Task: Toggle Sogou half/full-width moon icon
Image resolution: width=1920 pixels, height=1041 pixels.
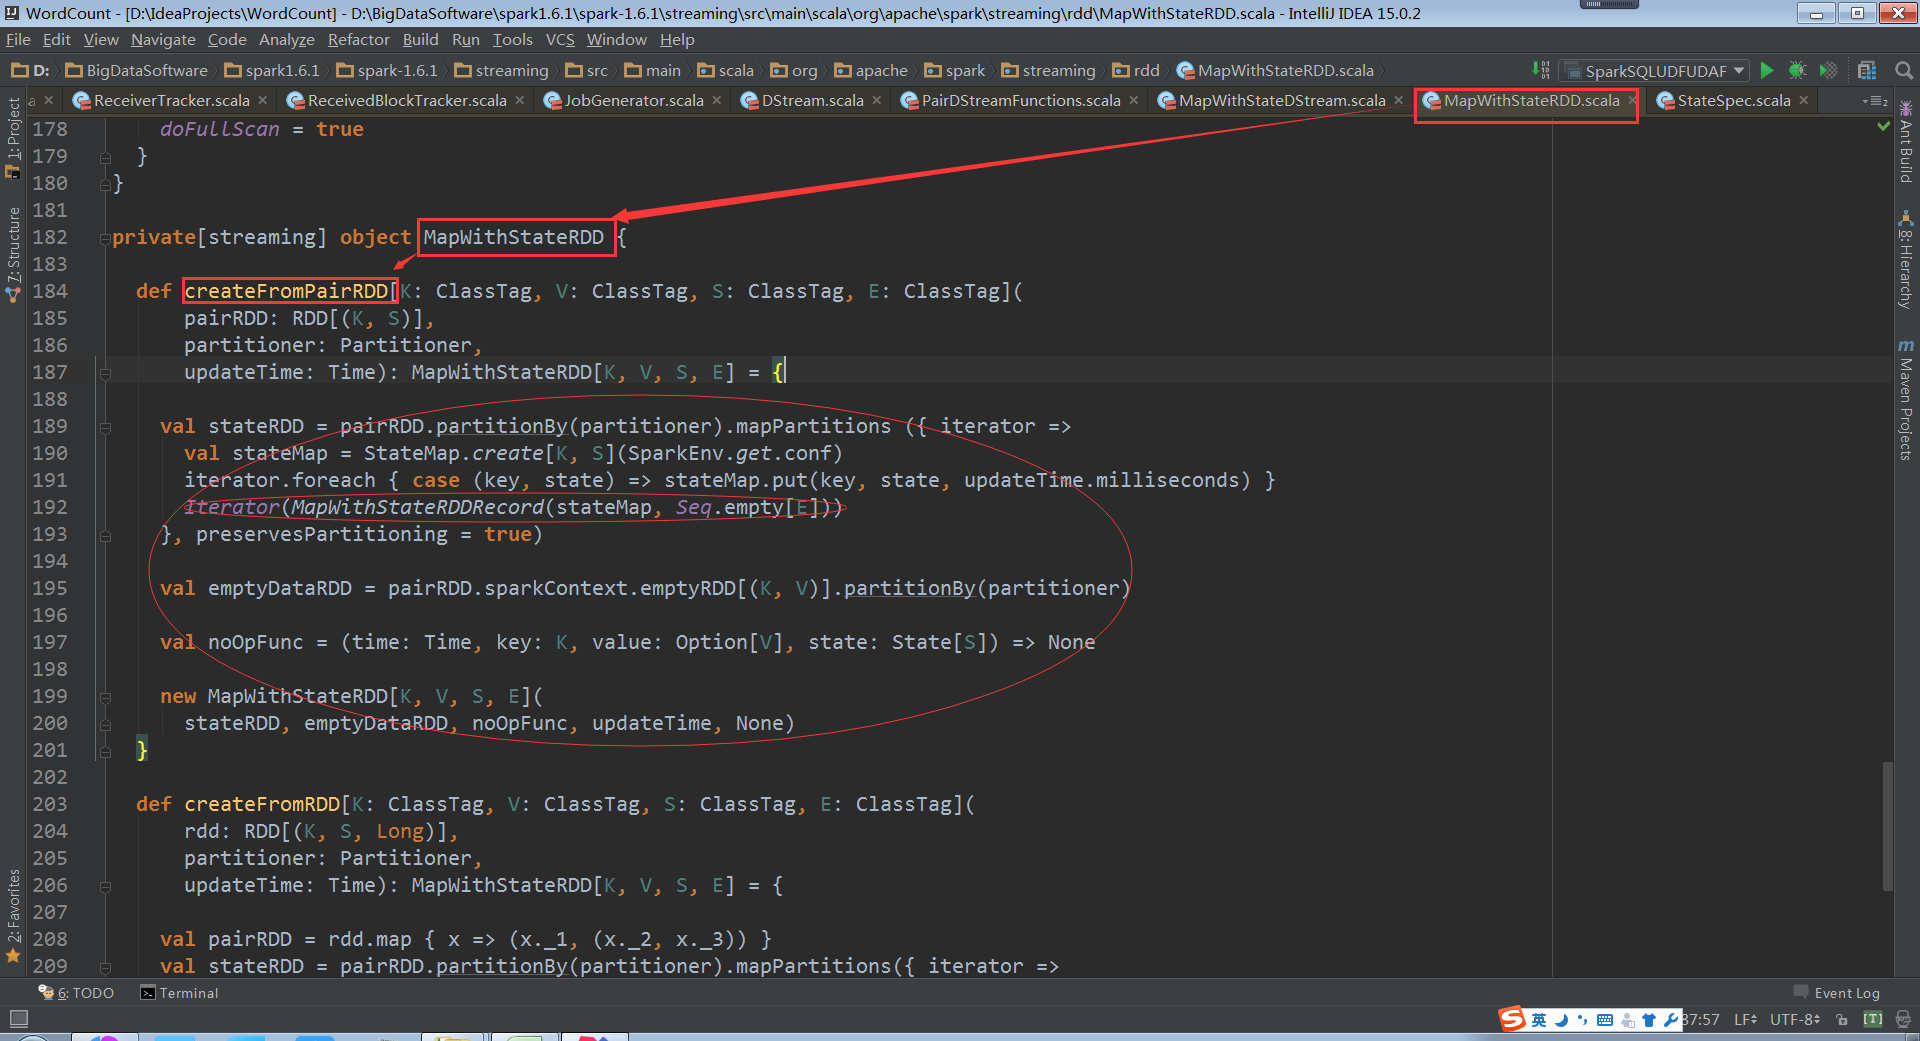Action: [x=1561, y=1020]
